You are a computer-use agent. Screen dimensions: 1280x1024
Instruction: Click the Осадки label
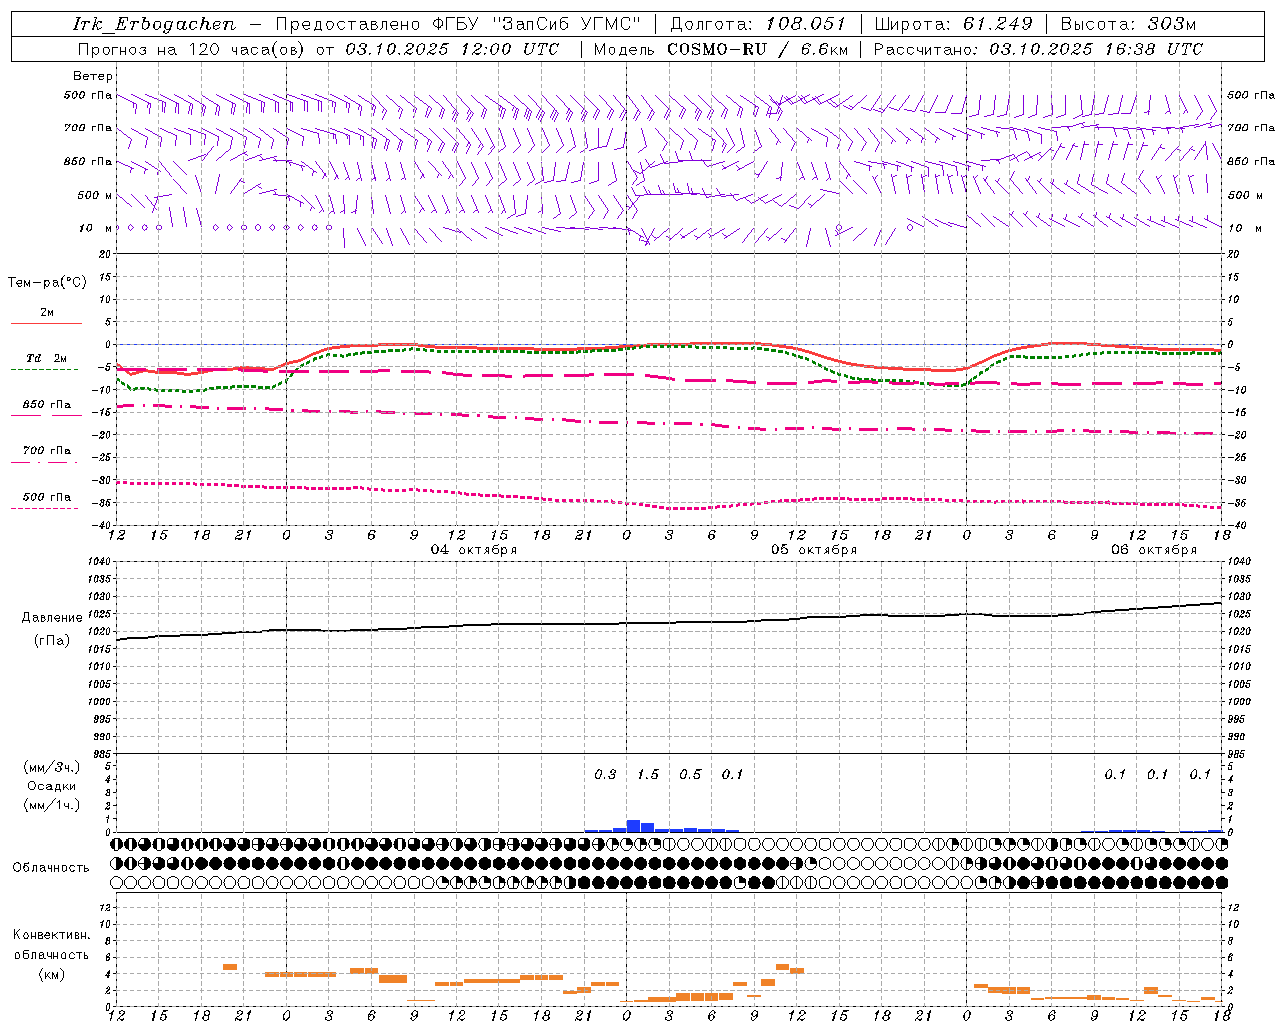tap(52, 786)
